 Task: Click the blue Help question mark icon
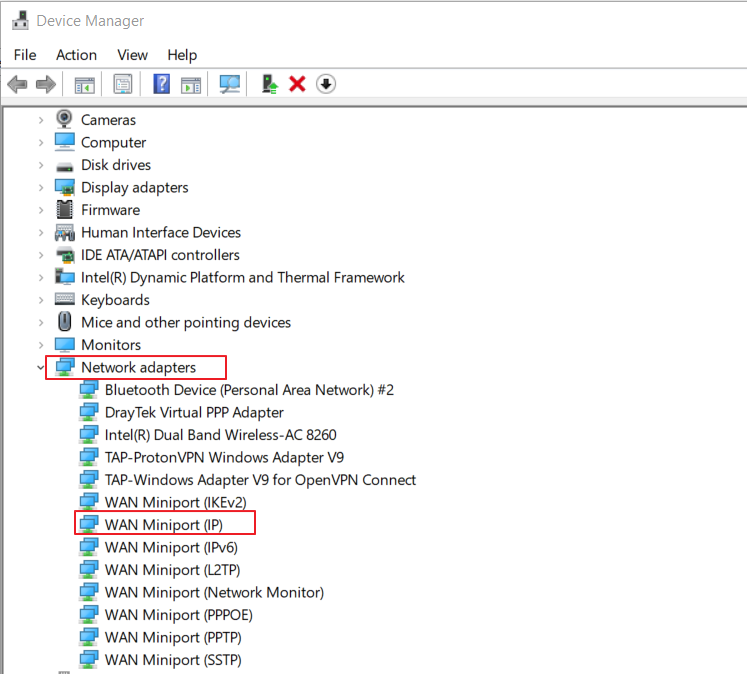(x=162, y=84)
